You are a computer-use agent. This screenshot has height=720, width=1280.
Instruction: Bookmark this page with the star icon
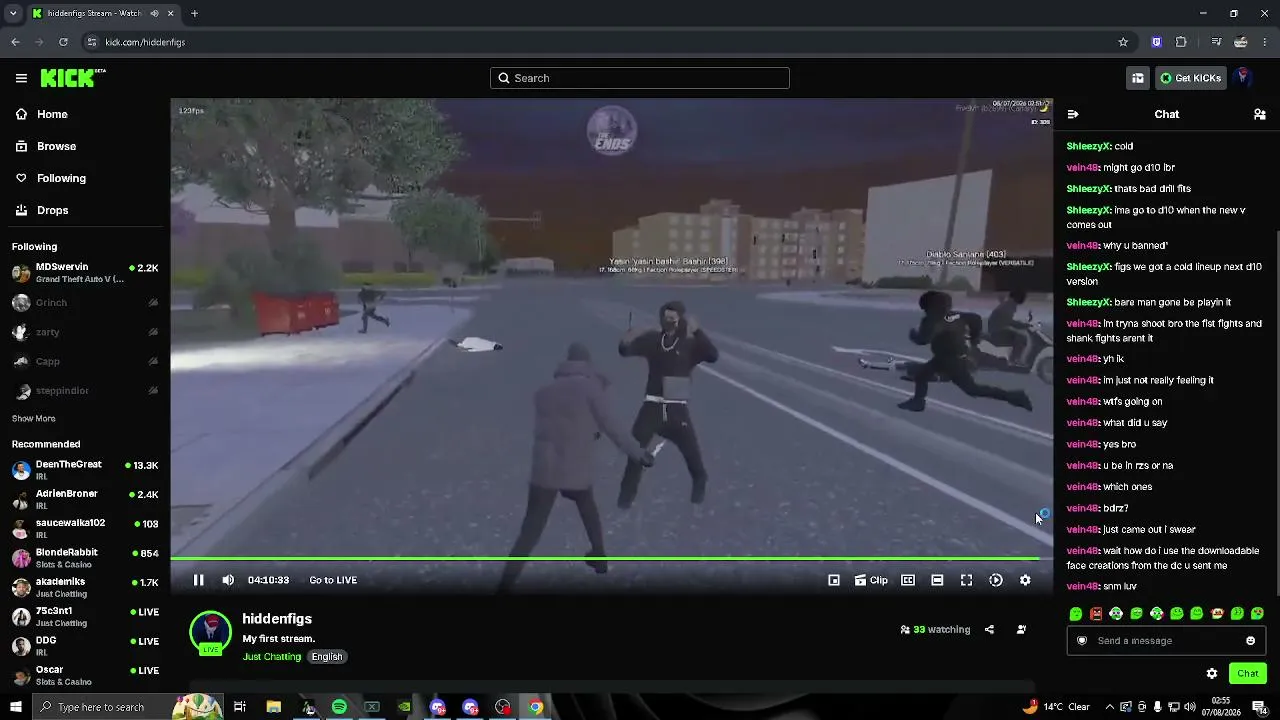tap(1123, 42)
